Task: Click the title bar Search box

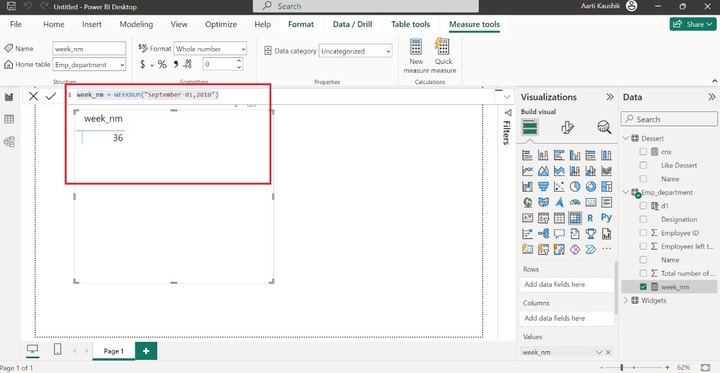Action: [366, 6]
